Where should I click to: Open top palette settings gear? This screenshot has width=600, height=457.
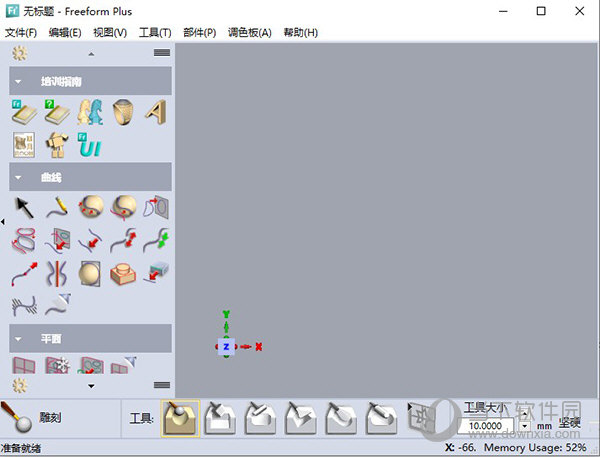(x=20, y=53)
